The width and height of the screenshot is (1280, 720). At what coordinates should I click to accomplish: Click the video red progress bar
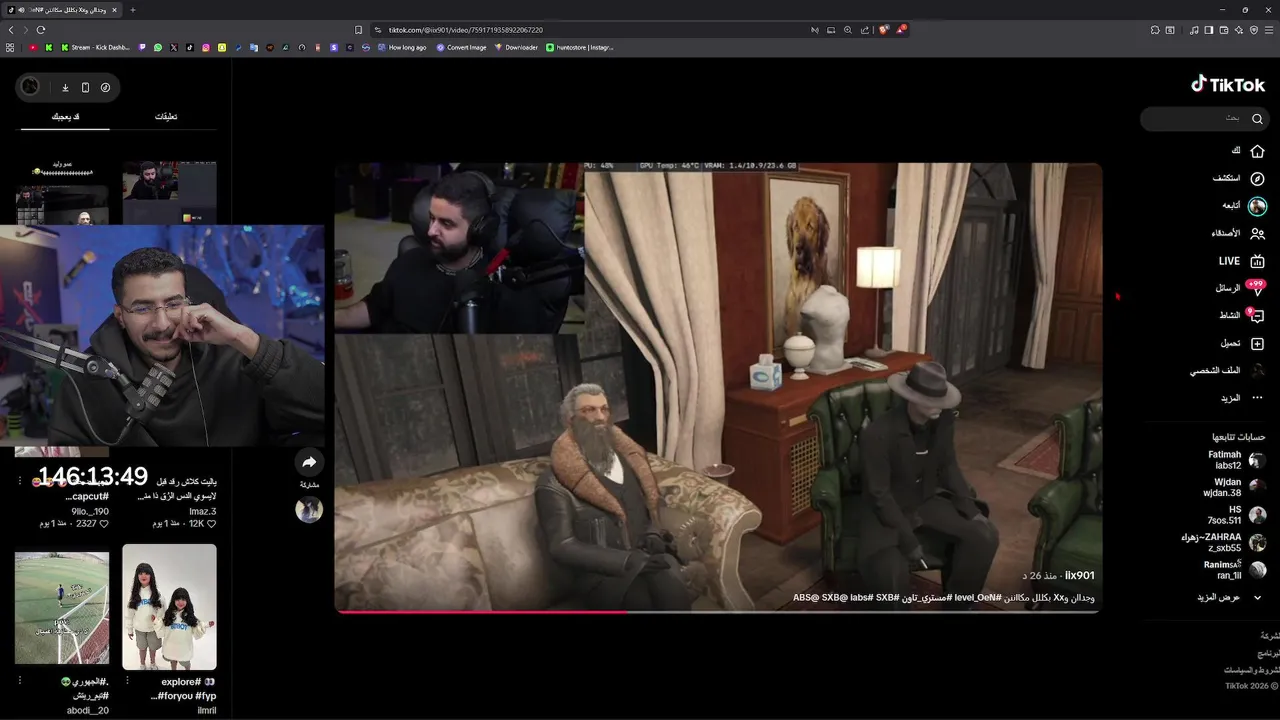click(482, 611)
